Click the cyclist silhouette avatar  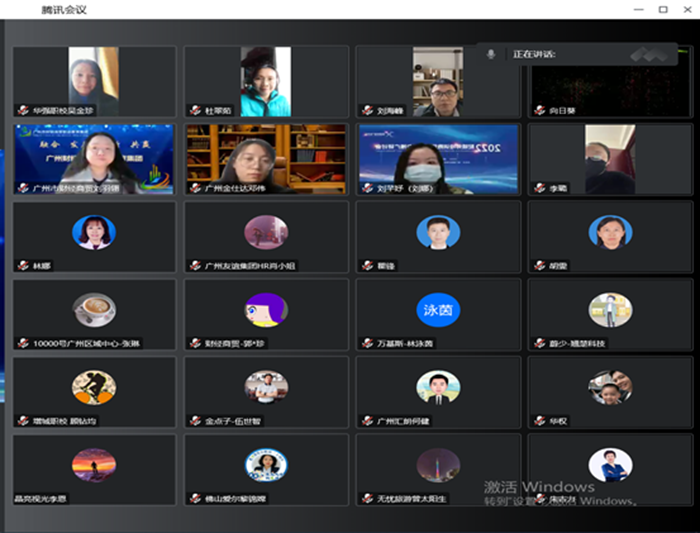pos(94,387)
